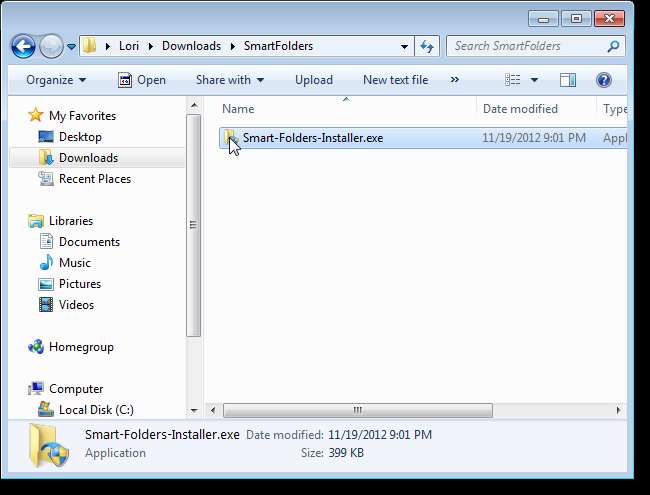Click the Music note icon
650x495 pixels.
click(46, 262)
